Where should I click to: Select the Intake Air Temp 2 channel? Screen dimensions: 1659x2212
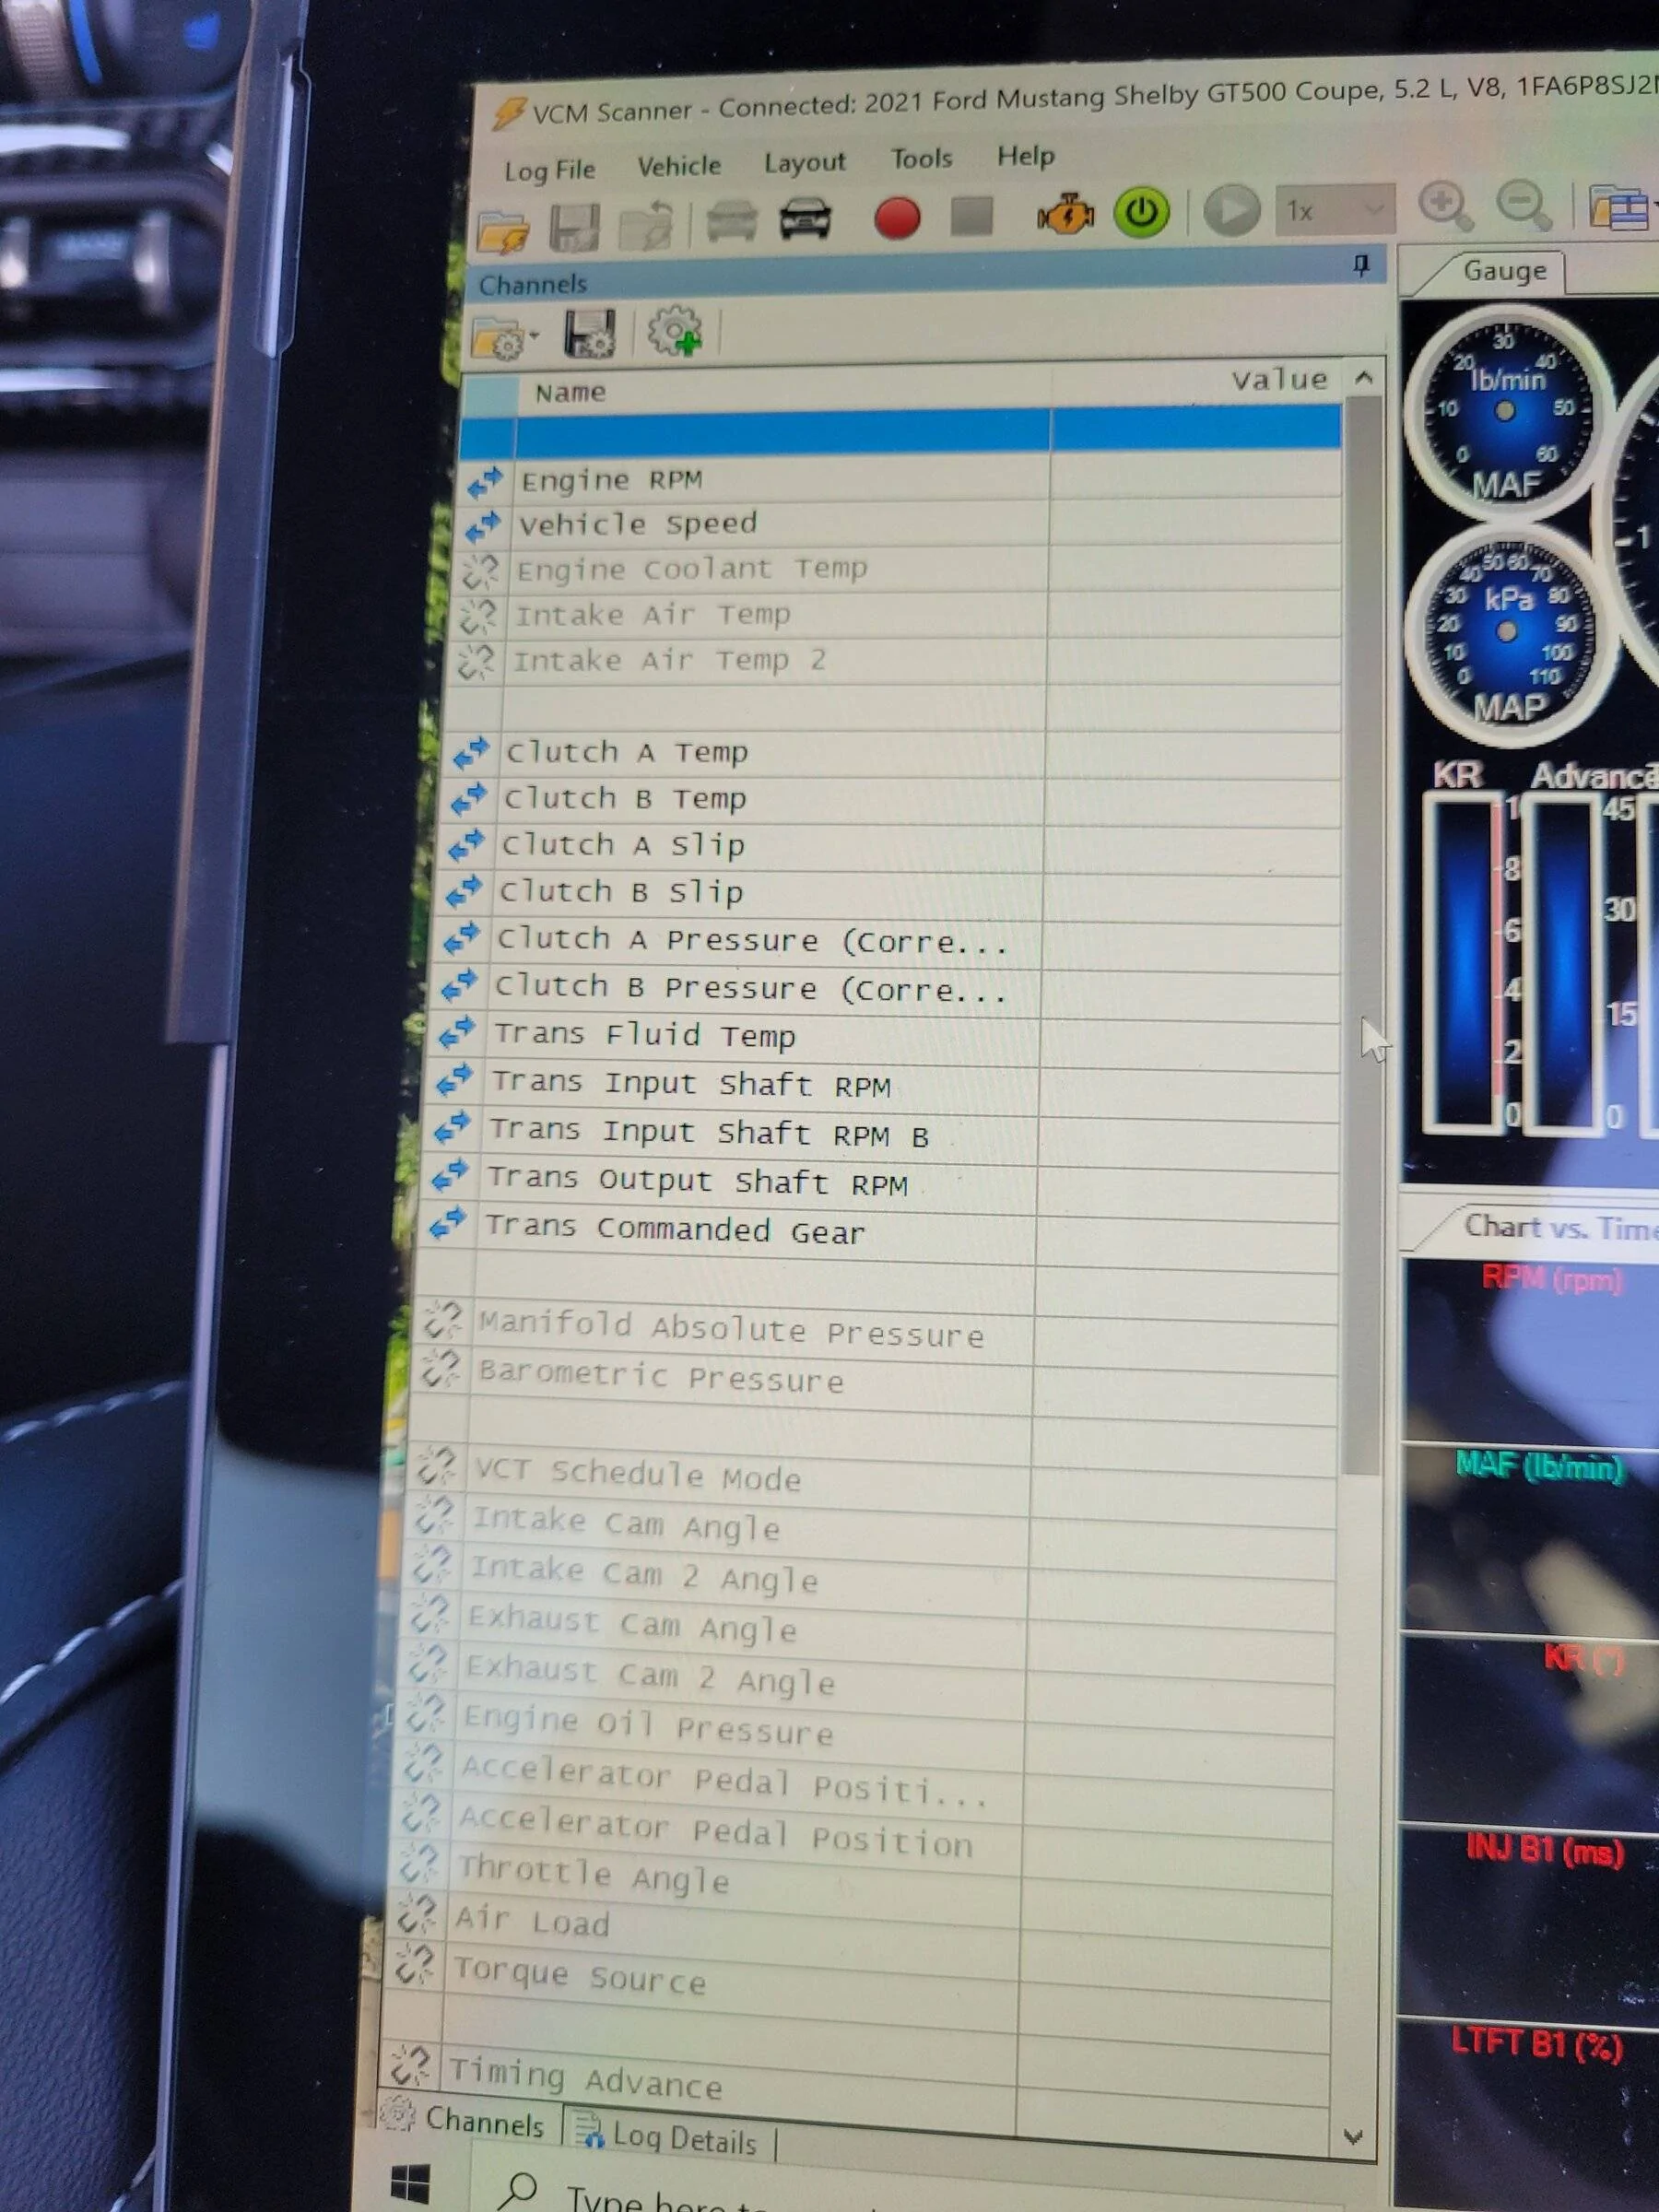tap(898, 660)
